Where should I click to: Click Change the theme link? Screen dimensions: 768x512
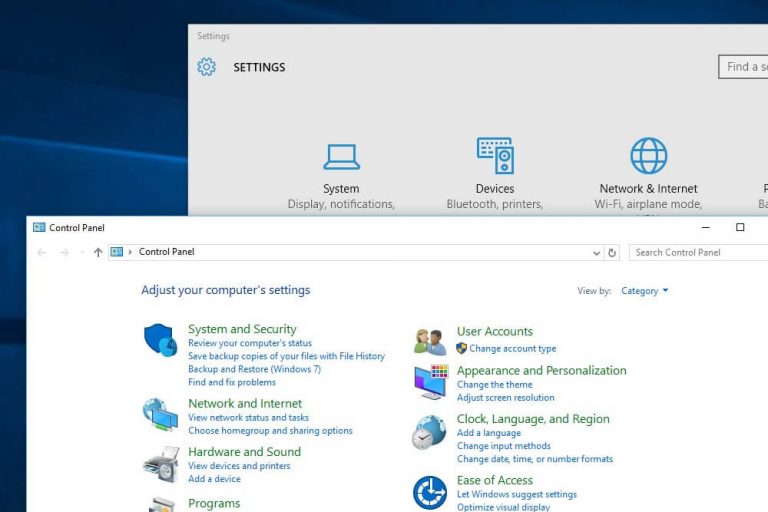point(495,385)
